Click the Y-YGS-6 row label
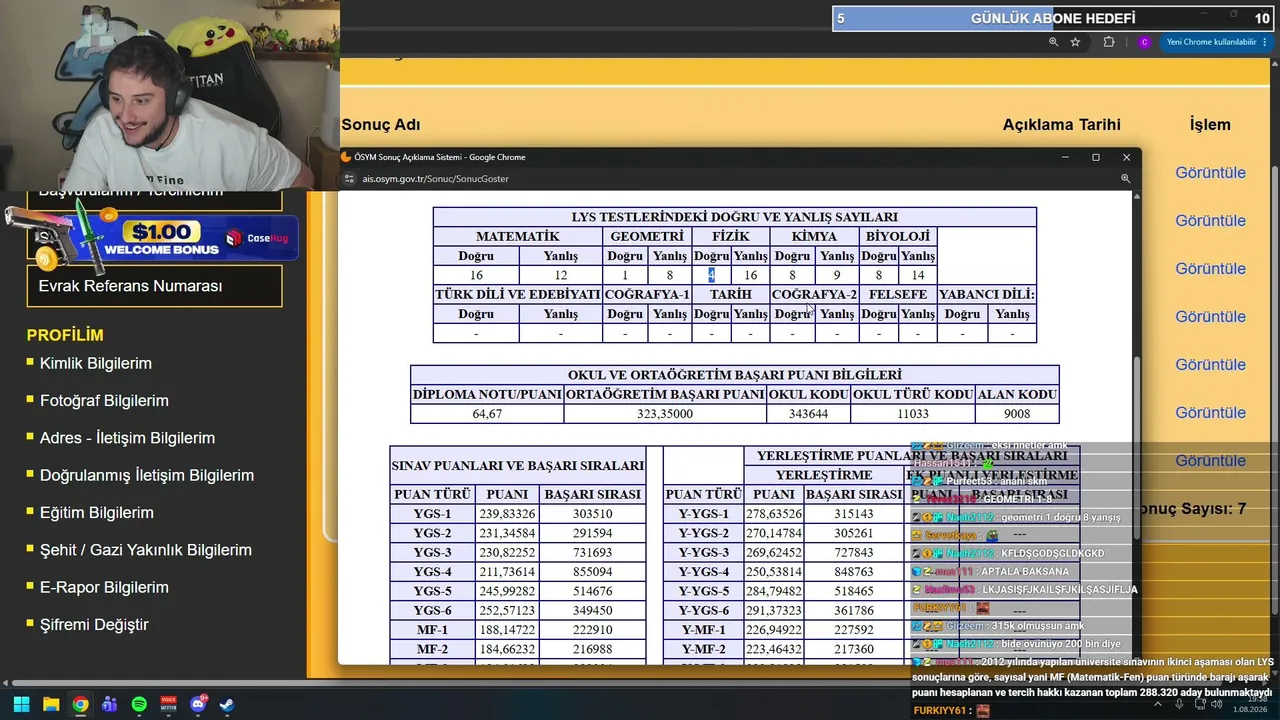The width and height of the screenshot is (1280, 720). tap(704, 611)
